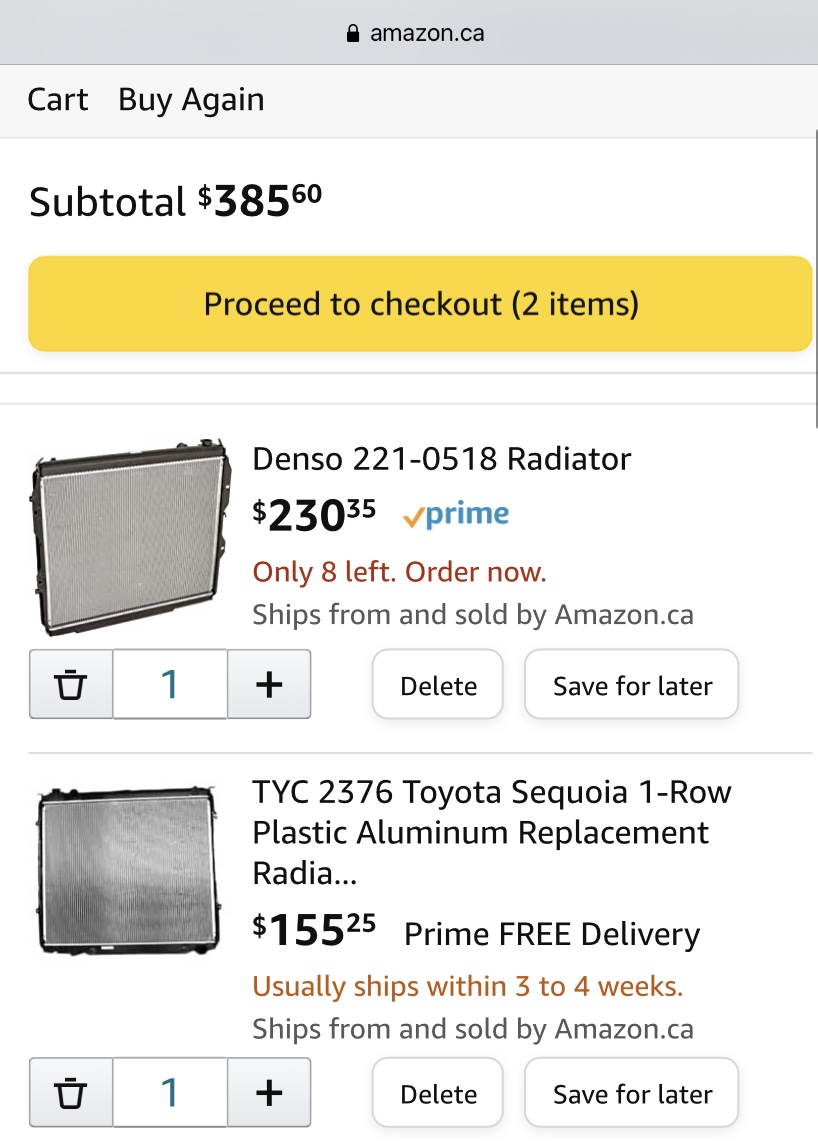Switch to the Buy Again tab
The height and width of the screenshot is (1143, 818).
(x=191, y=100)
